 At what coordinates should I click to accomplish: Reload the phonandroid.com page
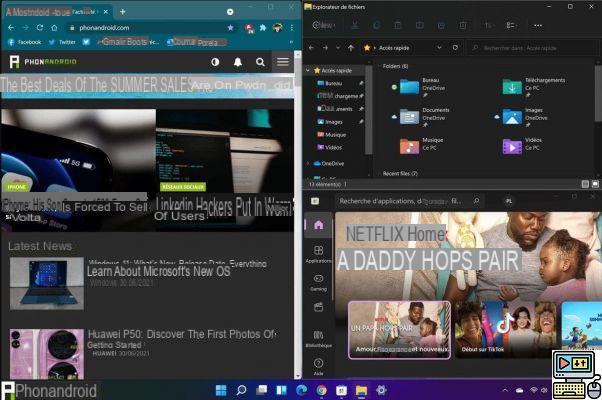(x=40, y=28)
